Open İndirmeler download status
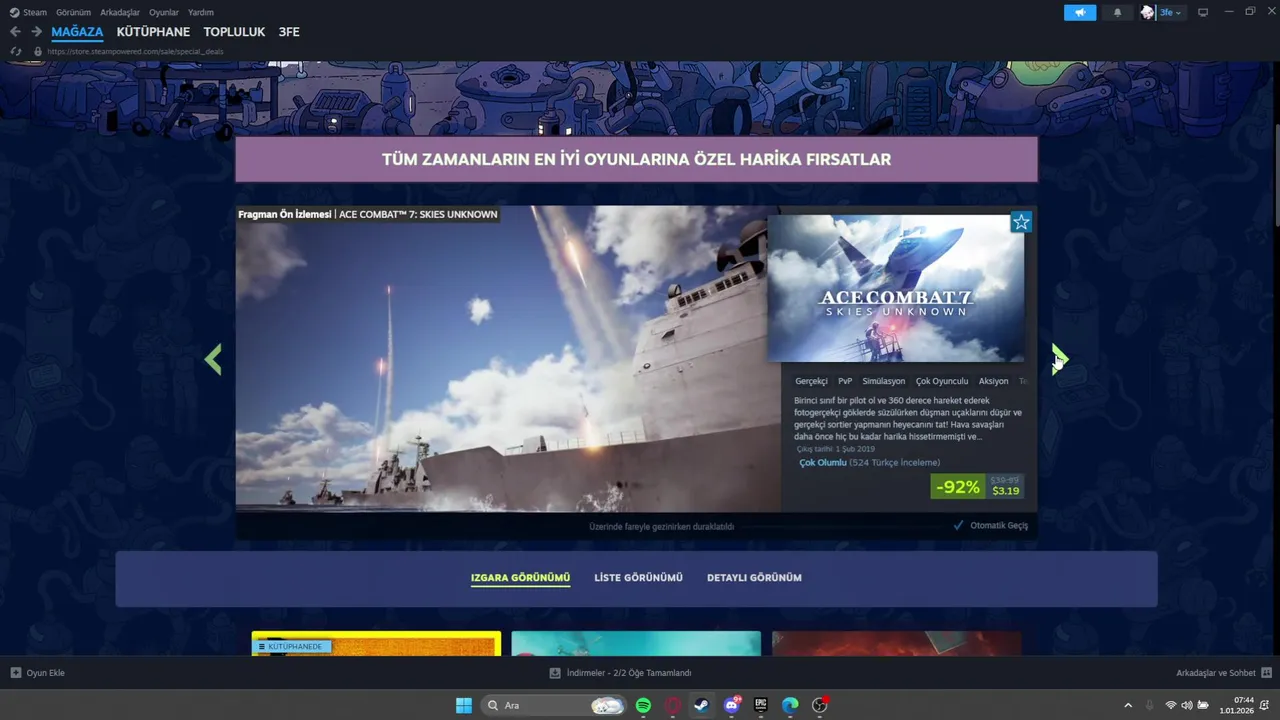This screenshot has width=1280, height=720. [629, 673]
